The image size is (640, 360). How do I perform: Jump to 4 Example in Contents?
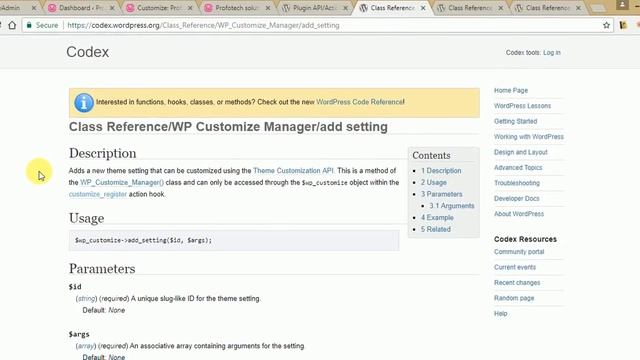coord(437,218)
